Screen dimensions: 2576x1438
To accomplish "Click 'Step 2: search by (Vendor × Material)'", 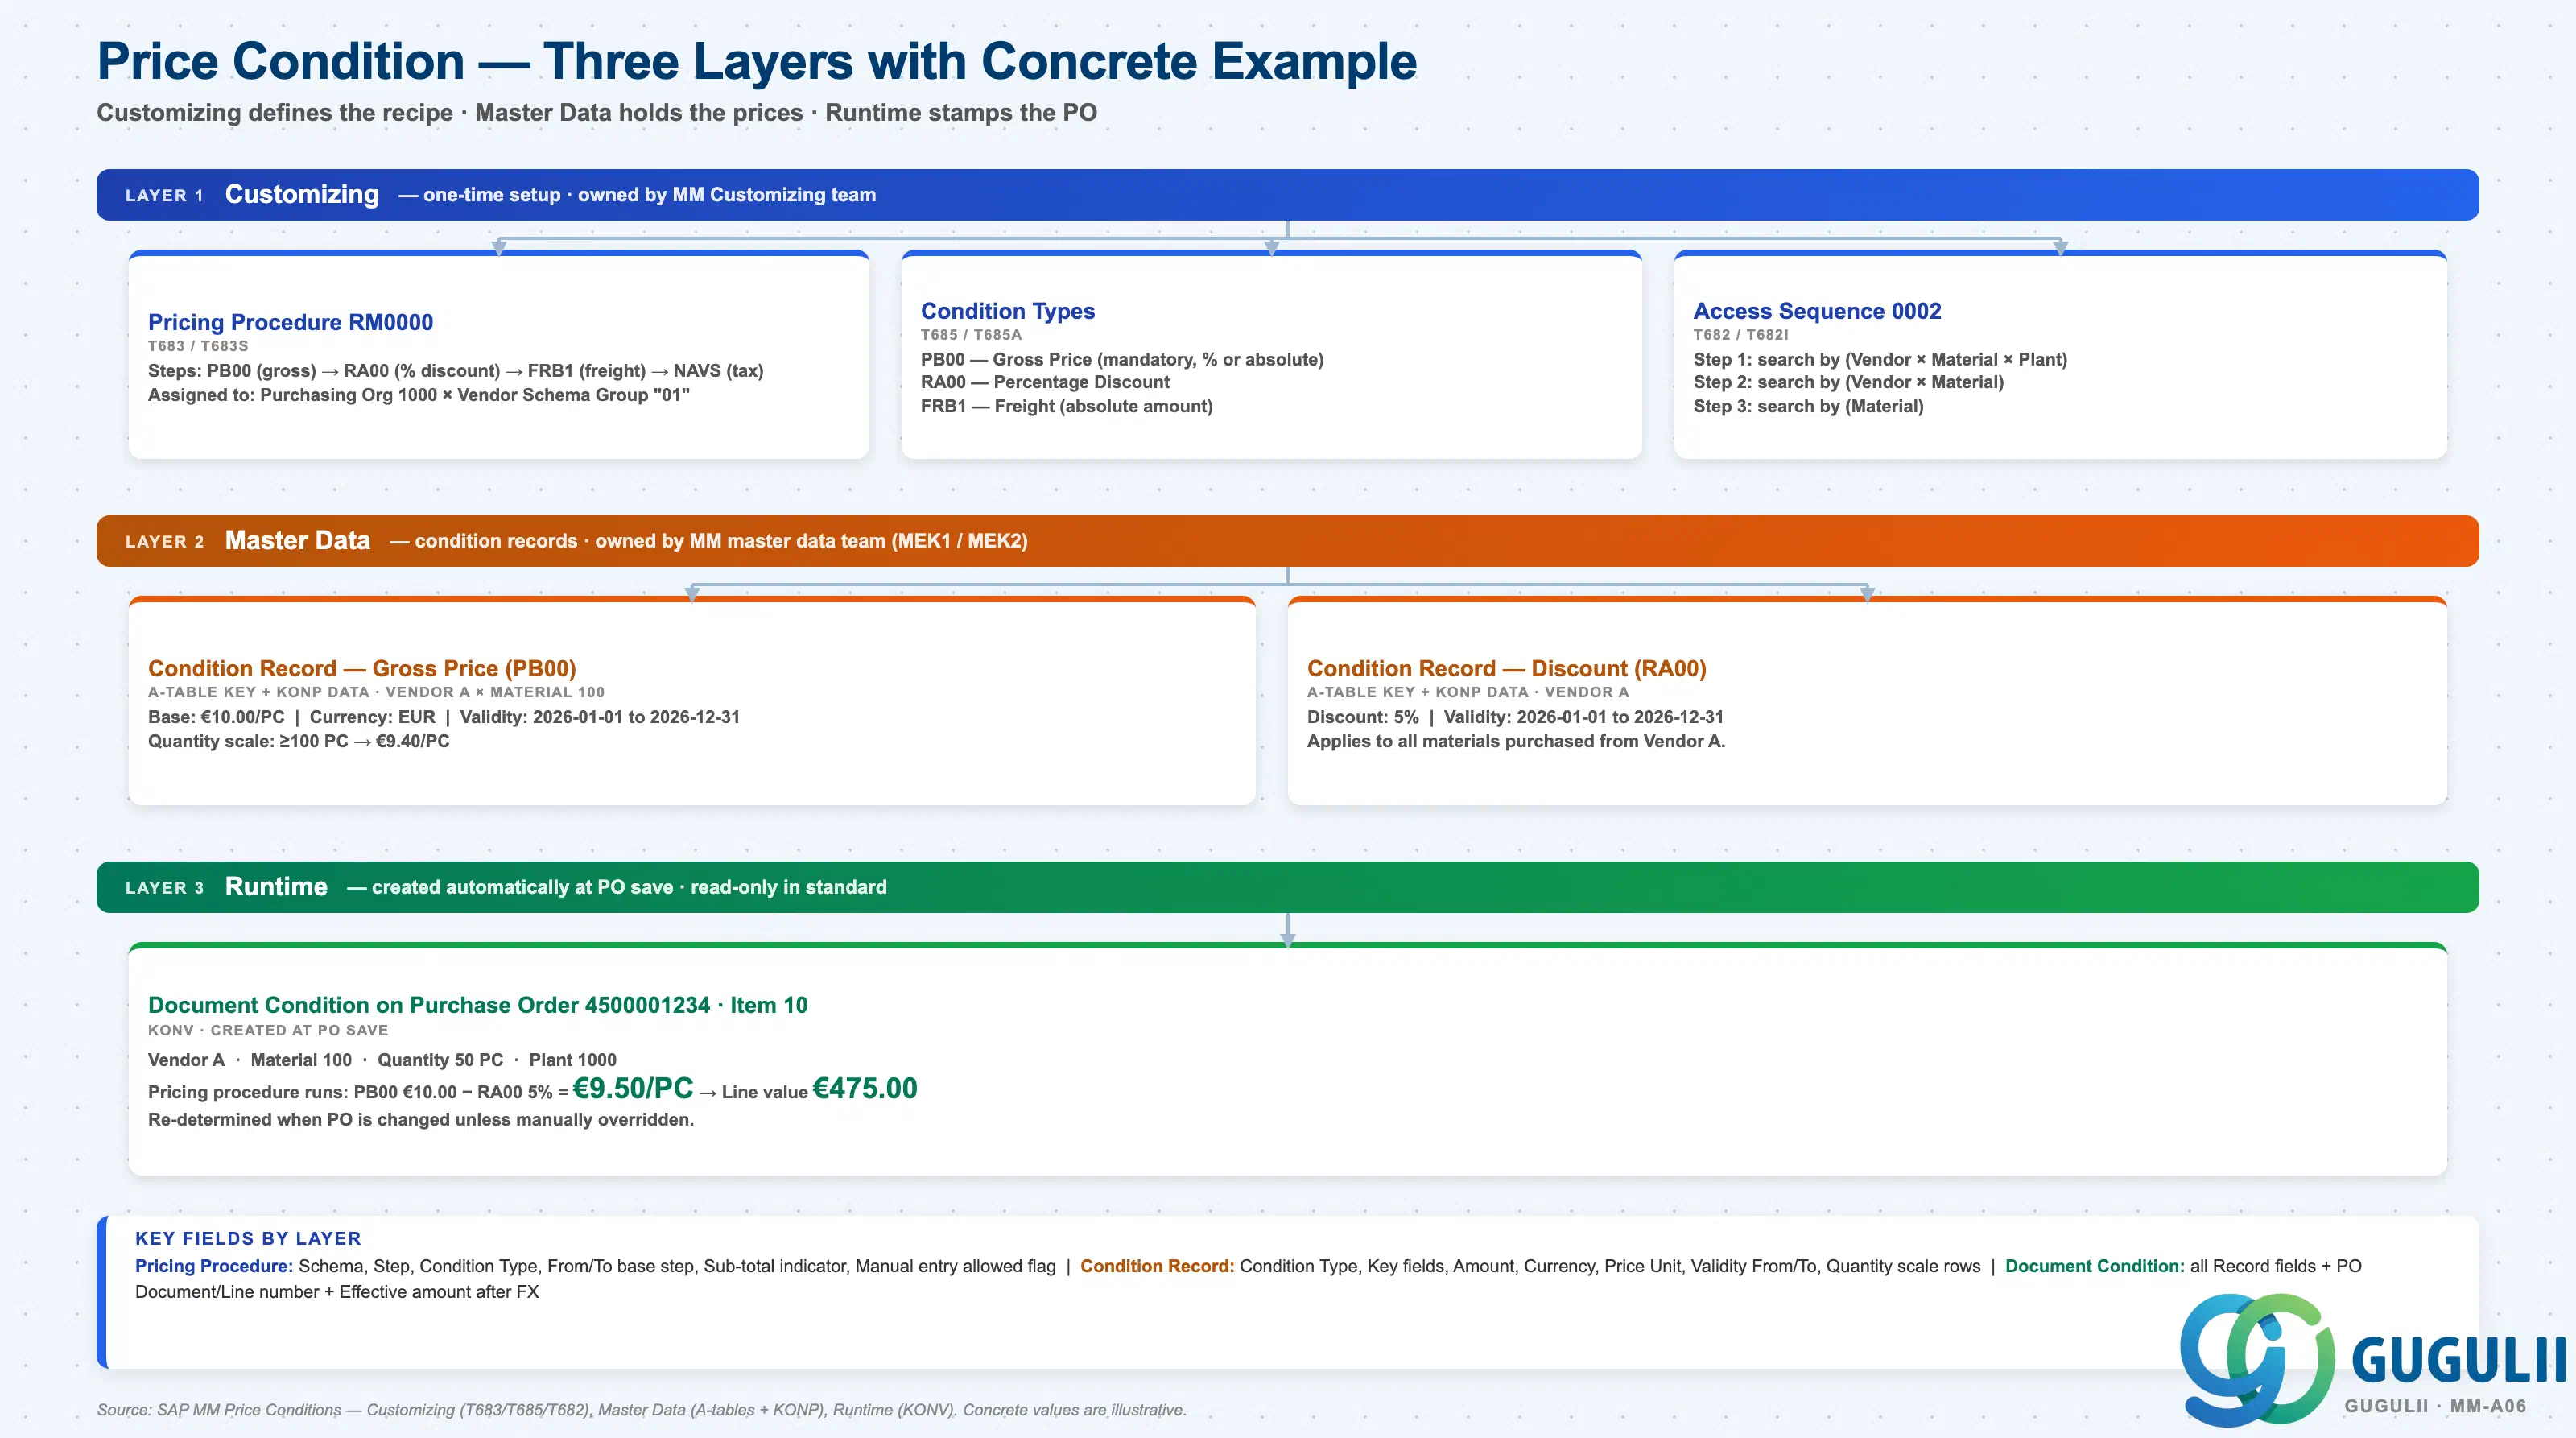I will 1848,382.
